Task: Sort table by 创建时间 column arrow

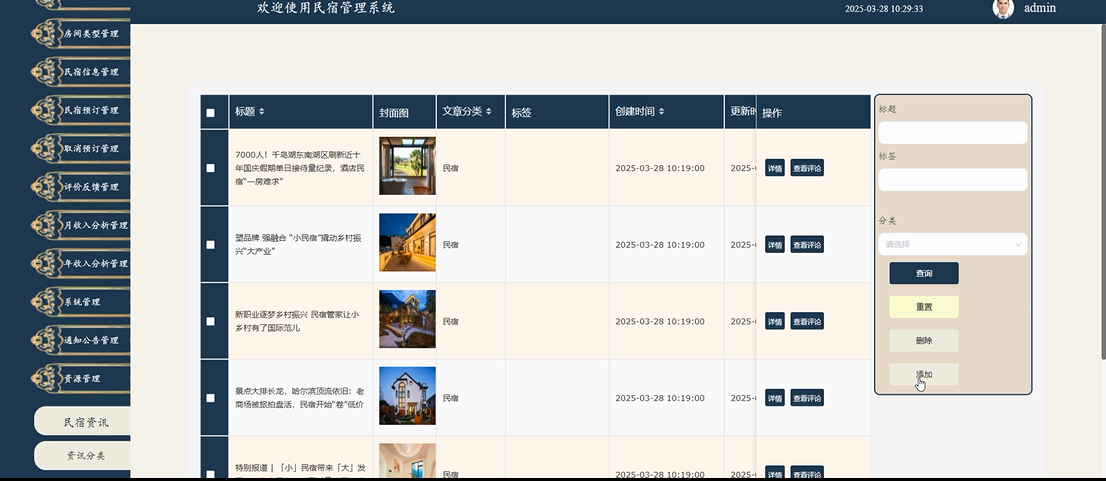Action: click(661, 111)
